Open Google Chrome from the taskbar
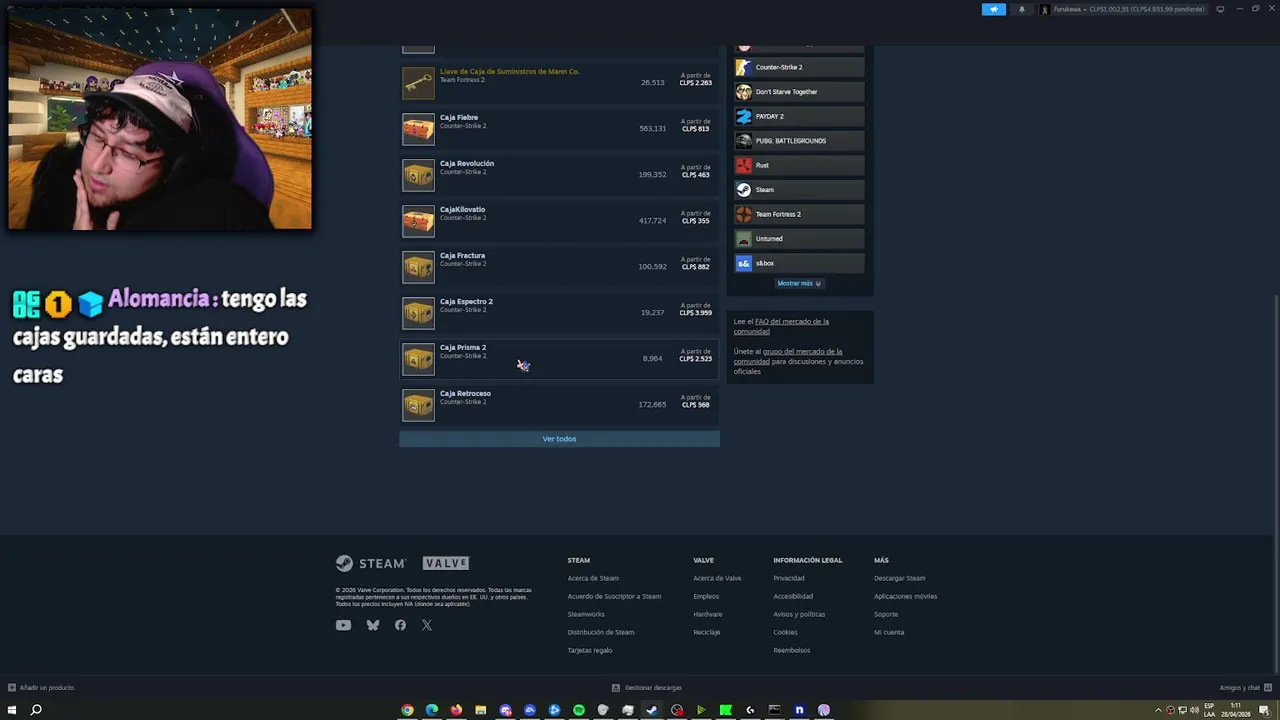 [x=407, y=710]
